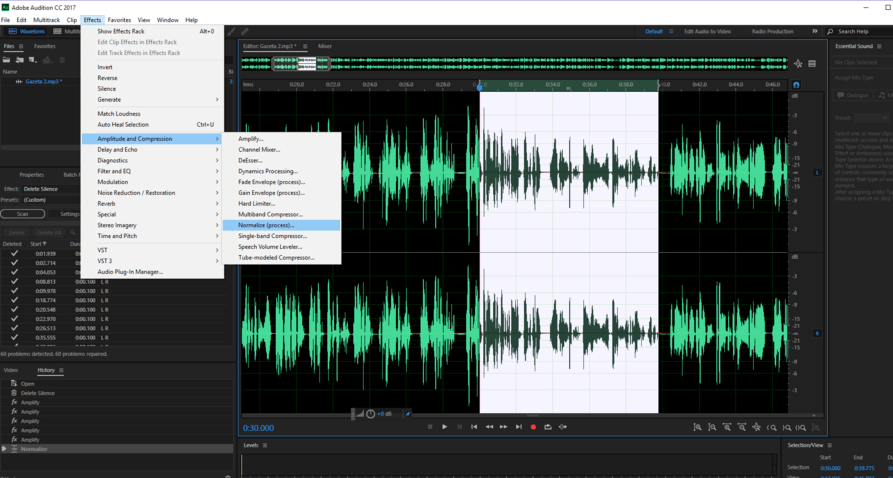This screenshot has height=478, width=893.
Task: Click Zoom In at In Point icon
Action: point(772,427)
